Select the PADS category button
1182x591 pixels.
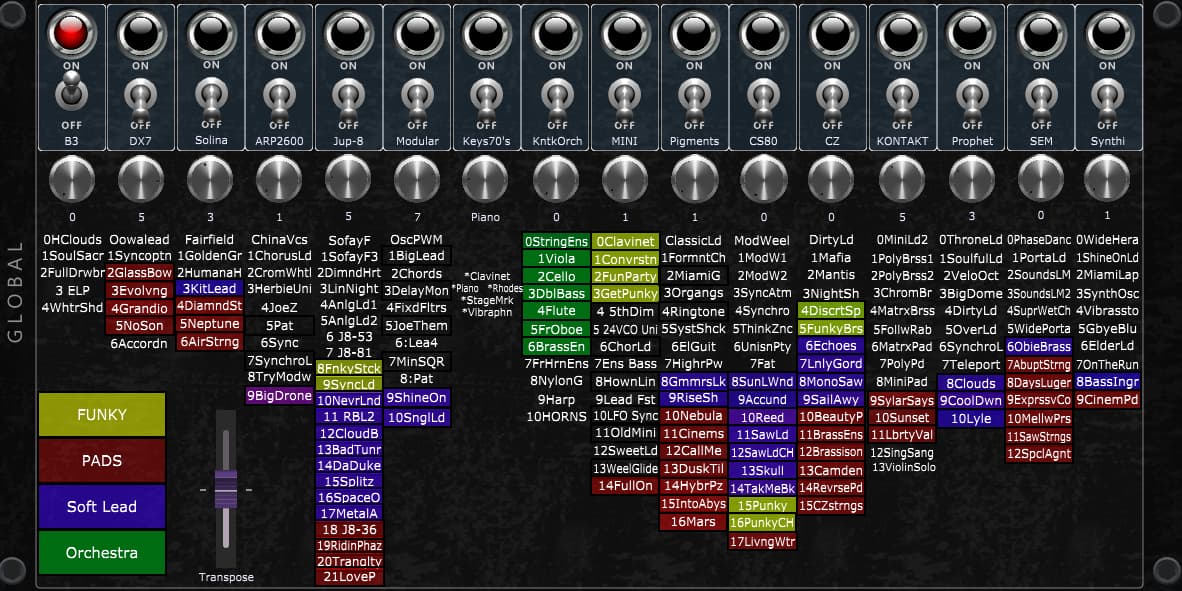tap(102, 461)
